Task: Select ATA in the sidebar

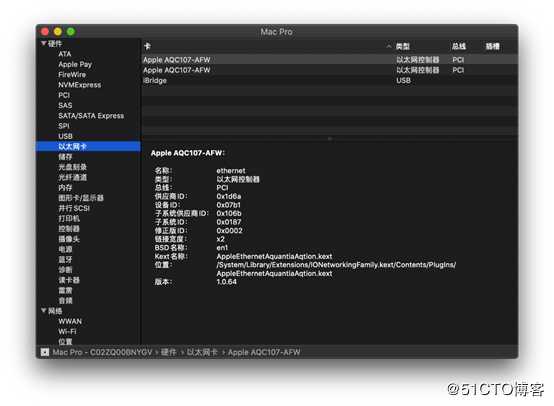Action: pos(65,54)
